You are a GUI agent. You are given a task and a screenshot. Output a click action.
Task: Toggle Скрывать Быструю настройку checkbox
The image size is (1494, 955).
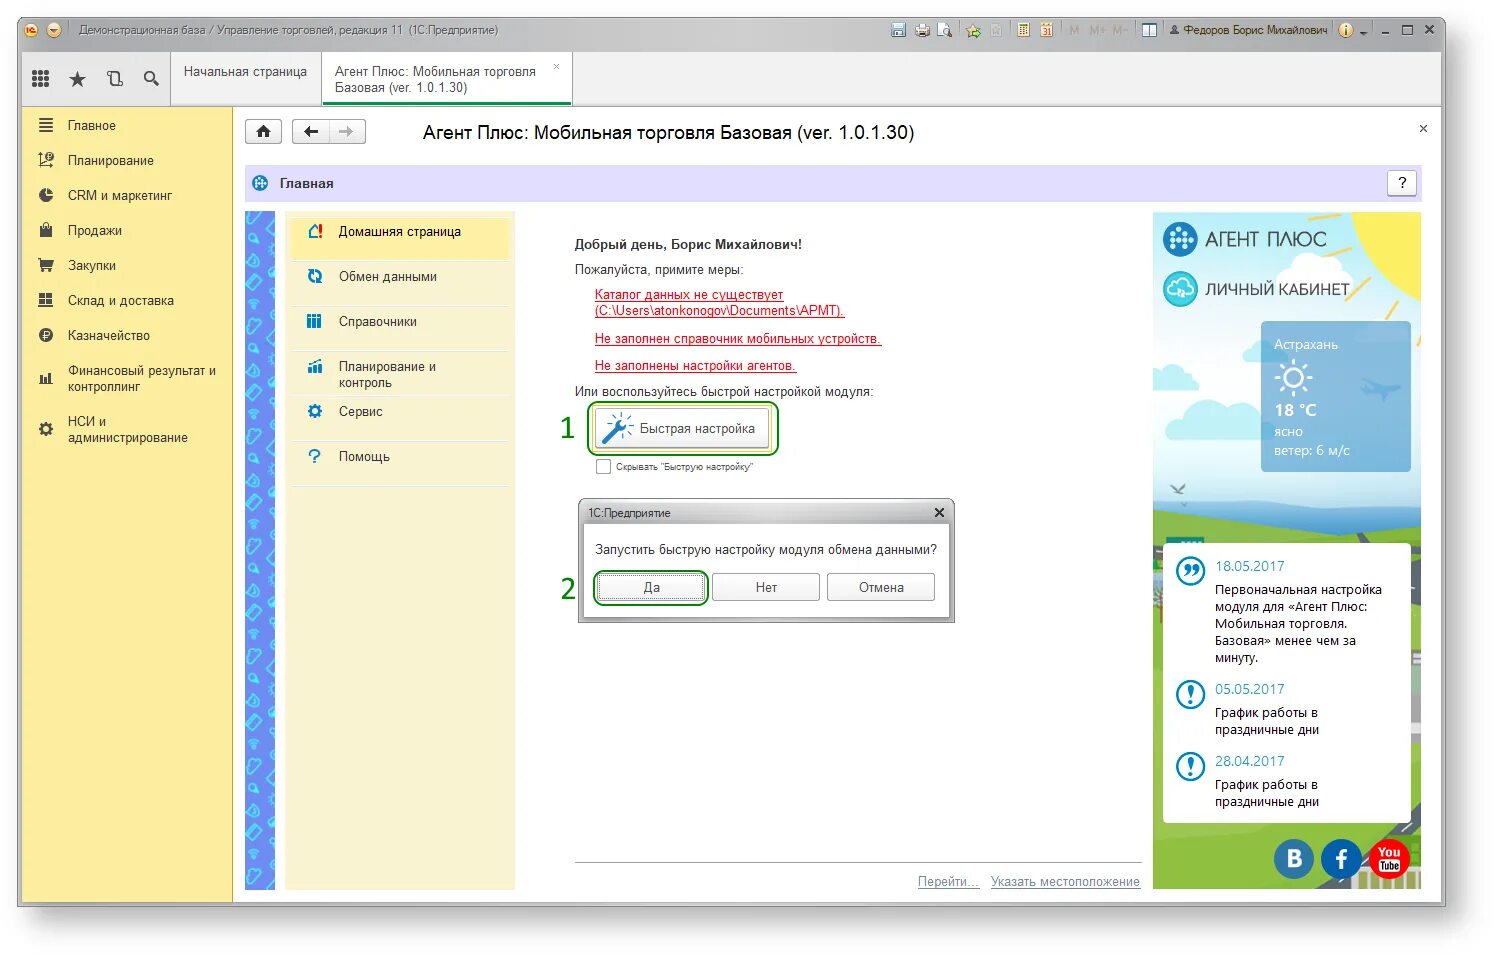pyautogui.click(x=603, y=467)
